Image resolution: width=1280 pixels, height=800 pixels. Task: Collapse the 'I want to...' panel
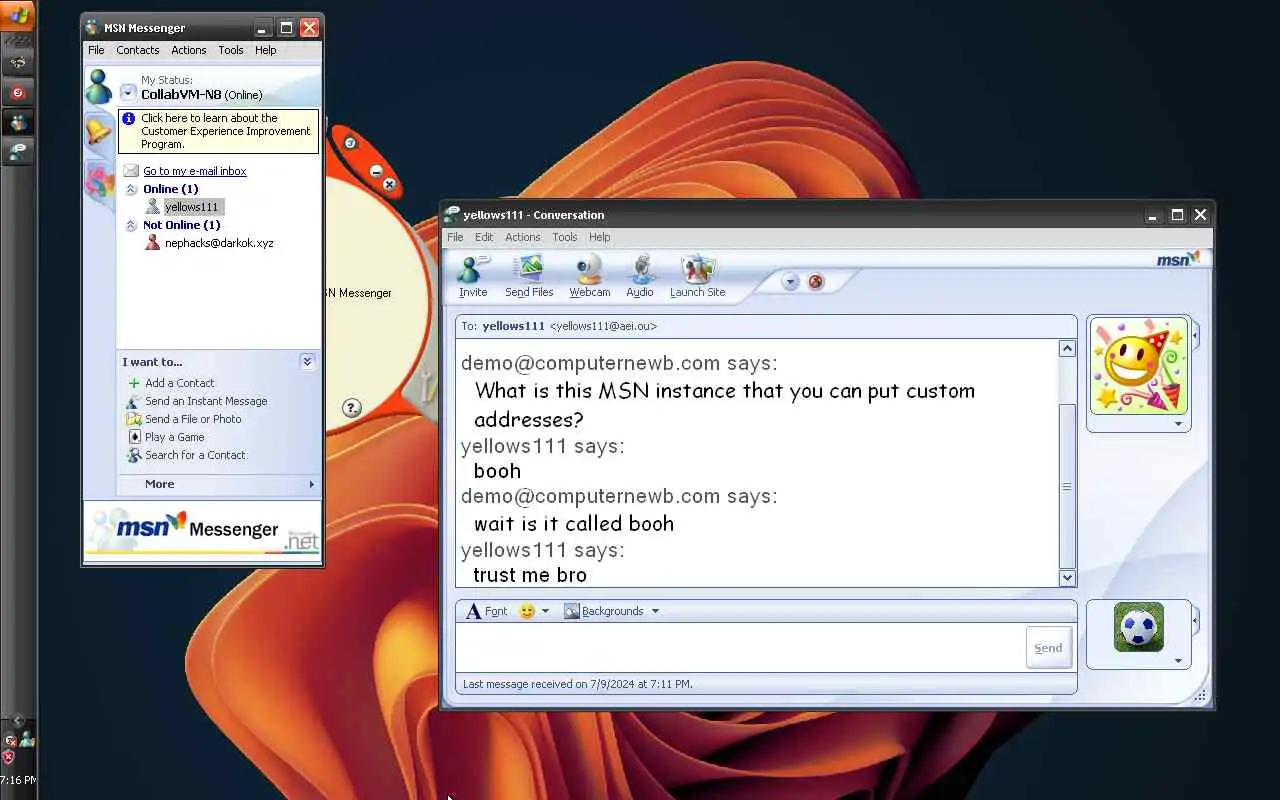(x=307, y=362)
